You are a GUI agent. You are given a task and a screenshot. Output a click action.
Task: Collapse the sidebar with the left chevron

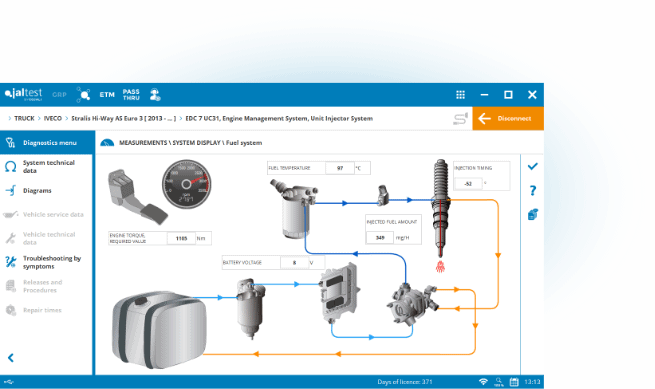pyautogui.click(x=11, y=358)
